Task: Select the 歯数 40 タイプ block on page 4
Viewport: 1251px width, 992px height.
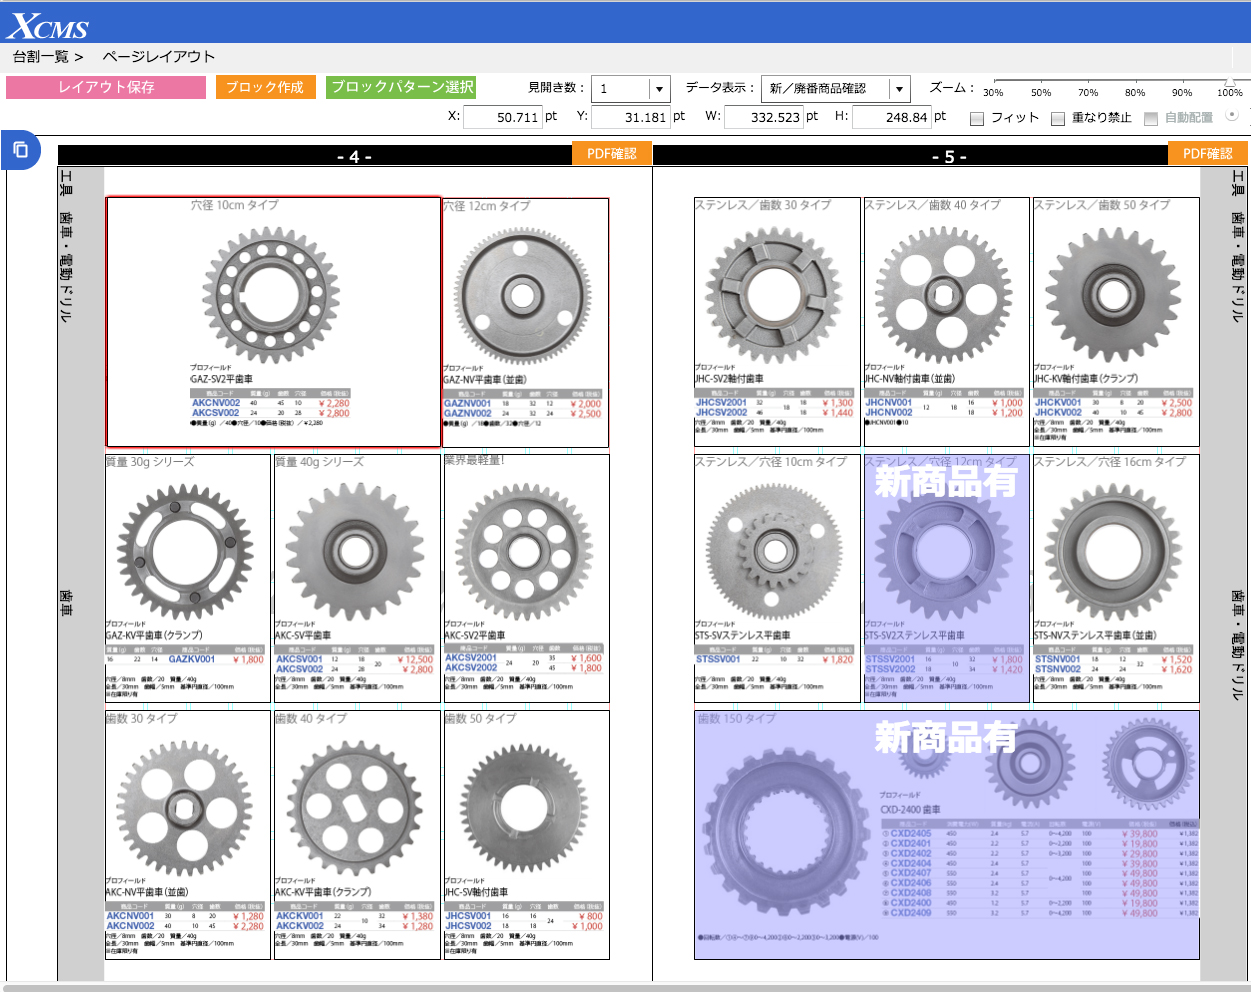Action: (x=357, y=835)
